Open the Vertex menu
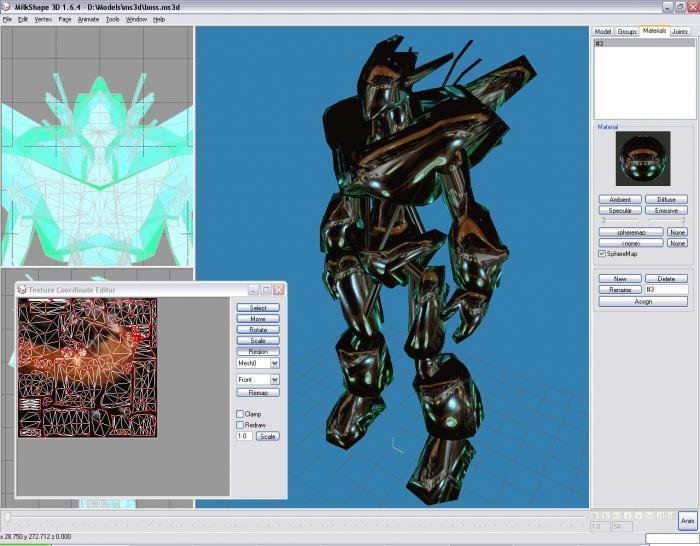The image size is (700, 546). coord(43,19)
